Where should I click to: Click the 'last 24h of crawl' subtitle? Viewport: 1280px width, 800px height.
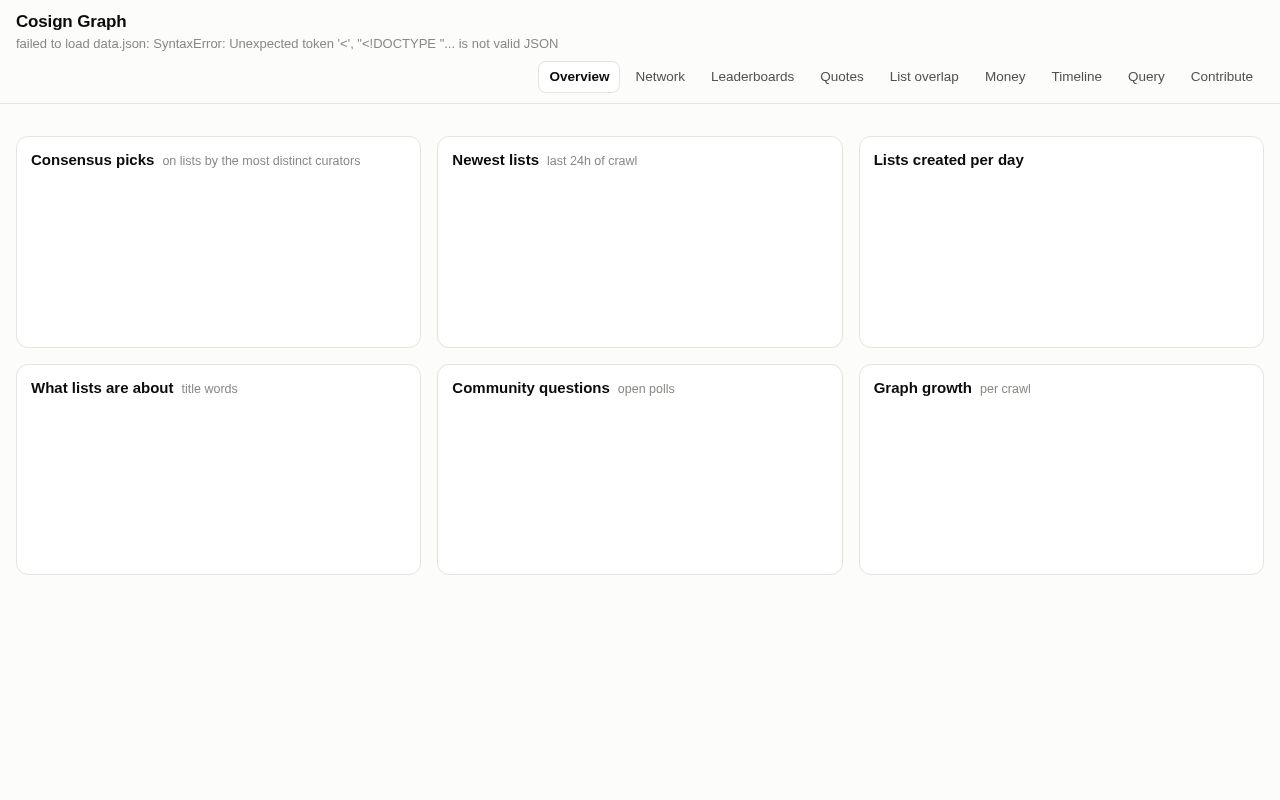592,161
